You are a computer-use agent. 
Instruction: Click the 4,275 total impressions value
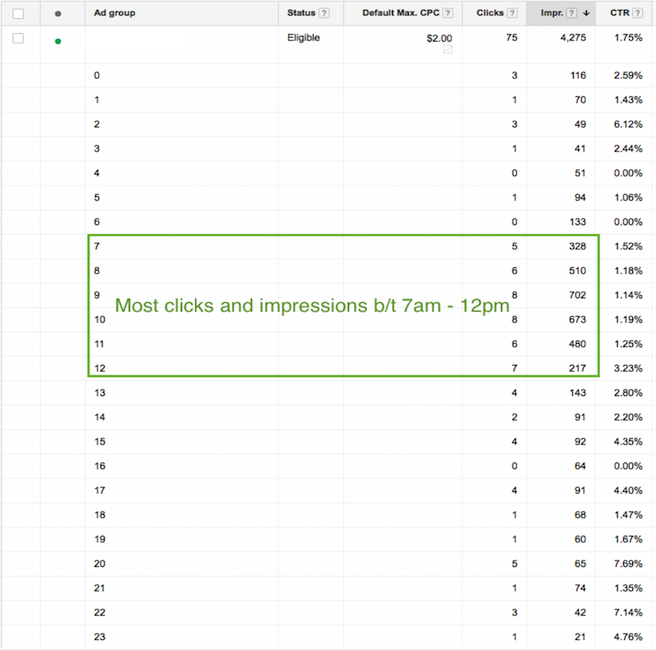point(569,38)
